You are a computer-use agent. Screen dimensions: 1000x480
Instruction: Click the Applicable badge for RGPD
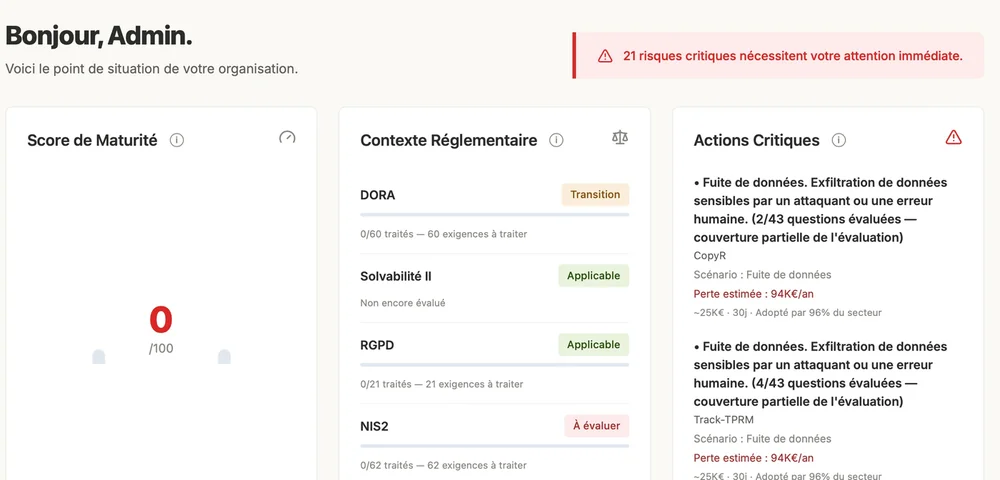point(594,344)
